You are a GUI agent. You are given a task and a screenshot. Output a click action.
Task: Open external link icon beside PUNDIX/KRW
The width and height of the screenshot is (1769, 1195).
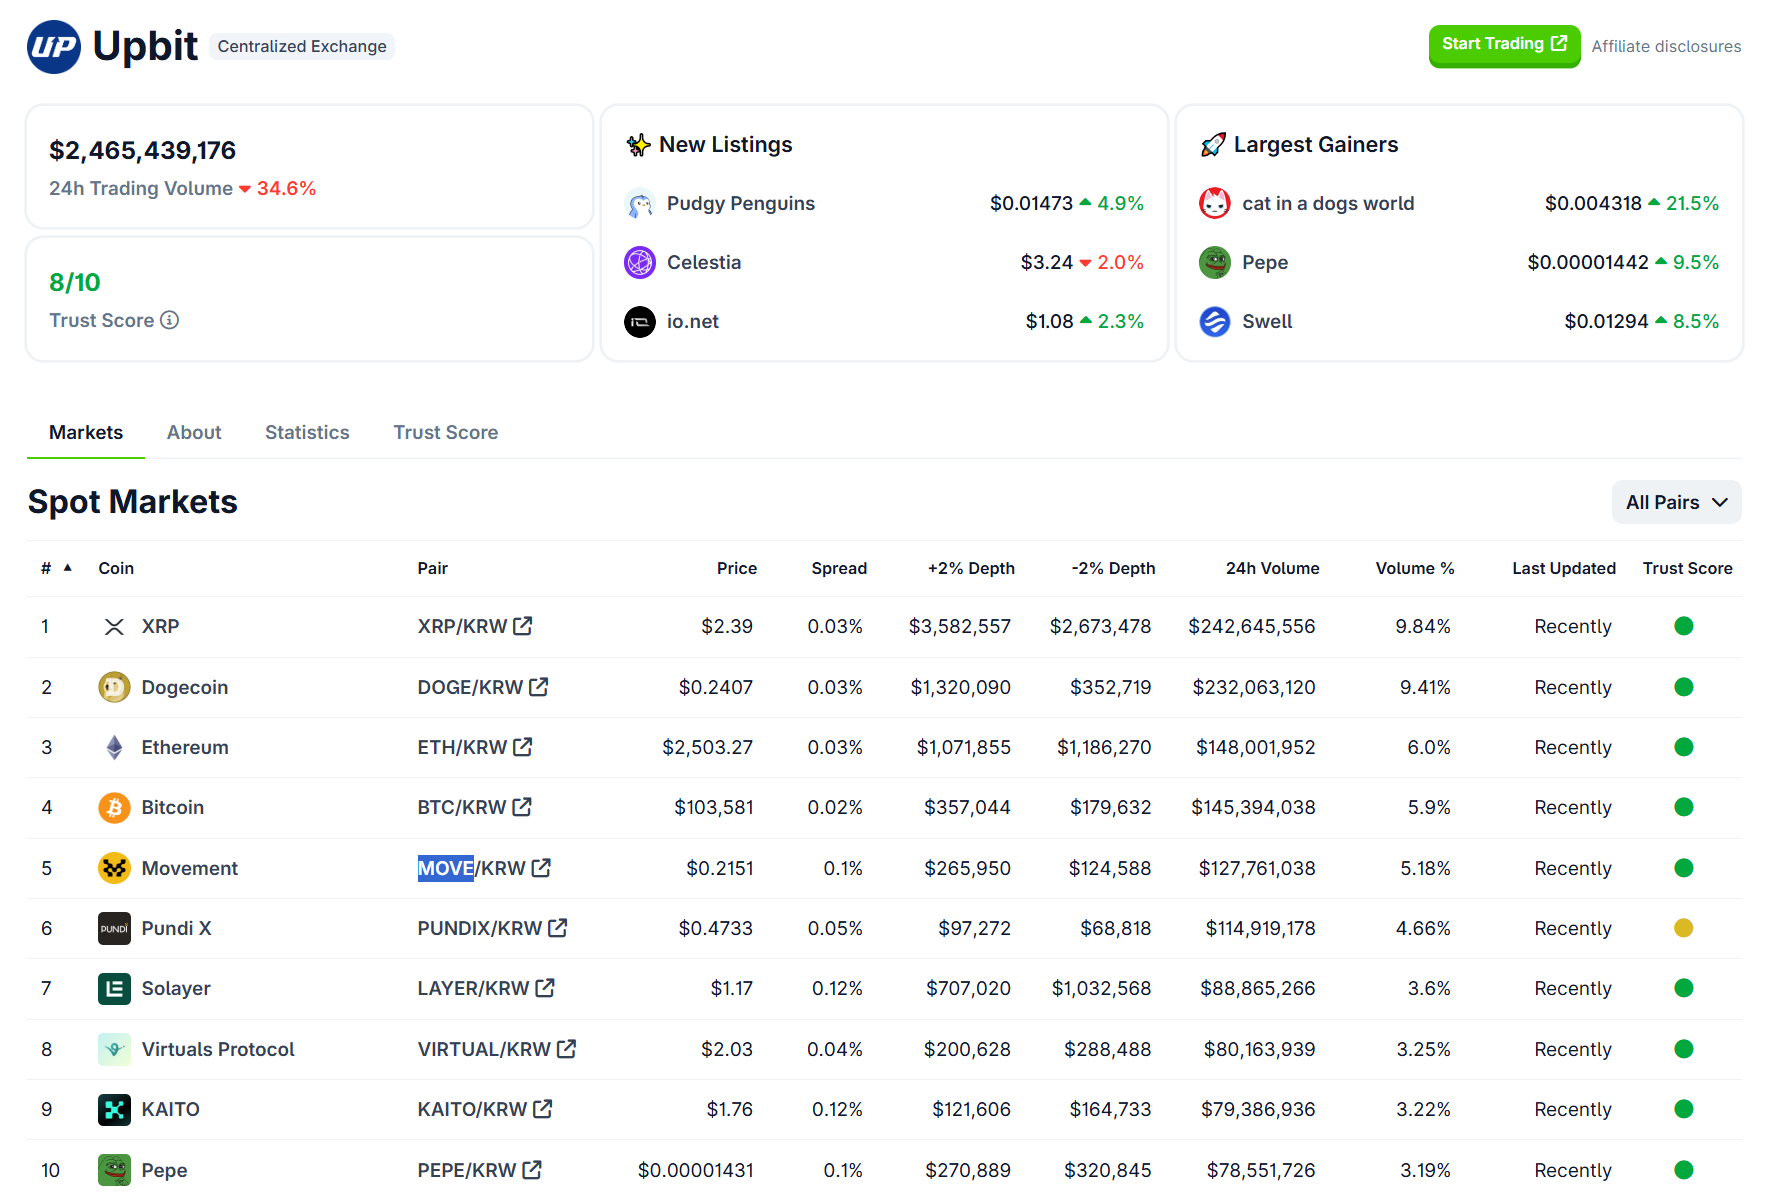click(x=557, y=928)
